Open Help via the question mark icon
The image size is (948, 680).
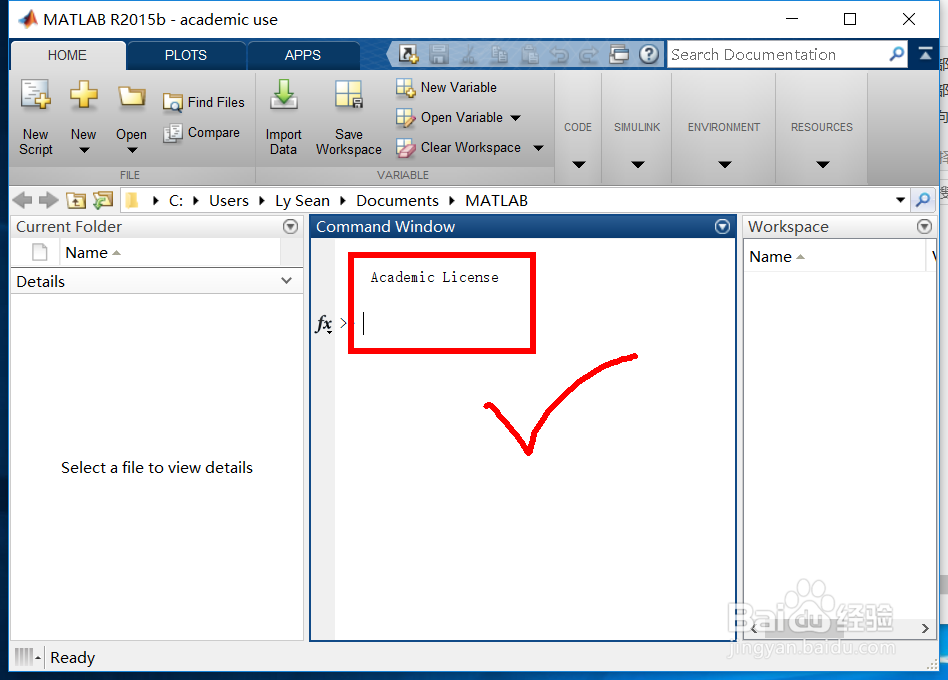649,54
